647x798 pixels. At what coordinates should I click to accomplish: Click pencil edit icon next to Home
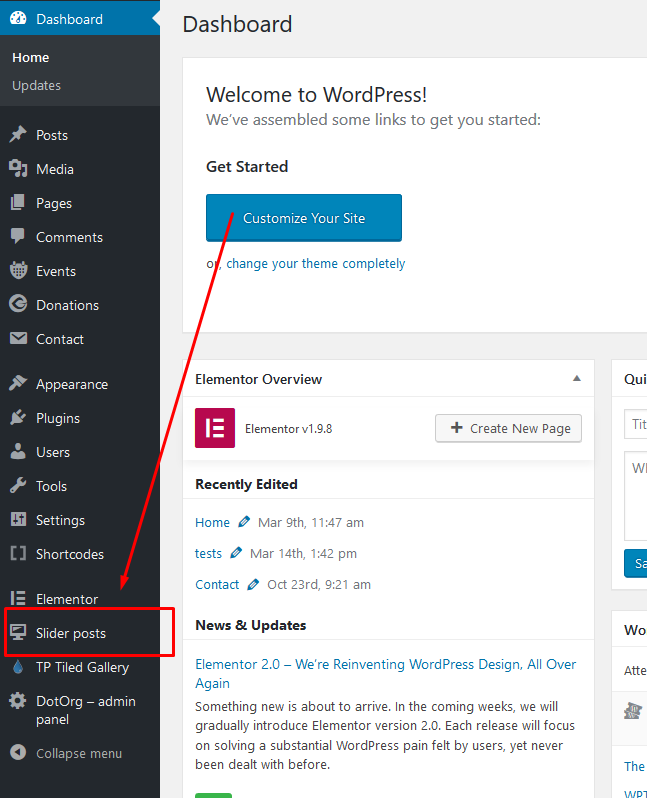coord(244,522)
